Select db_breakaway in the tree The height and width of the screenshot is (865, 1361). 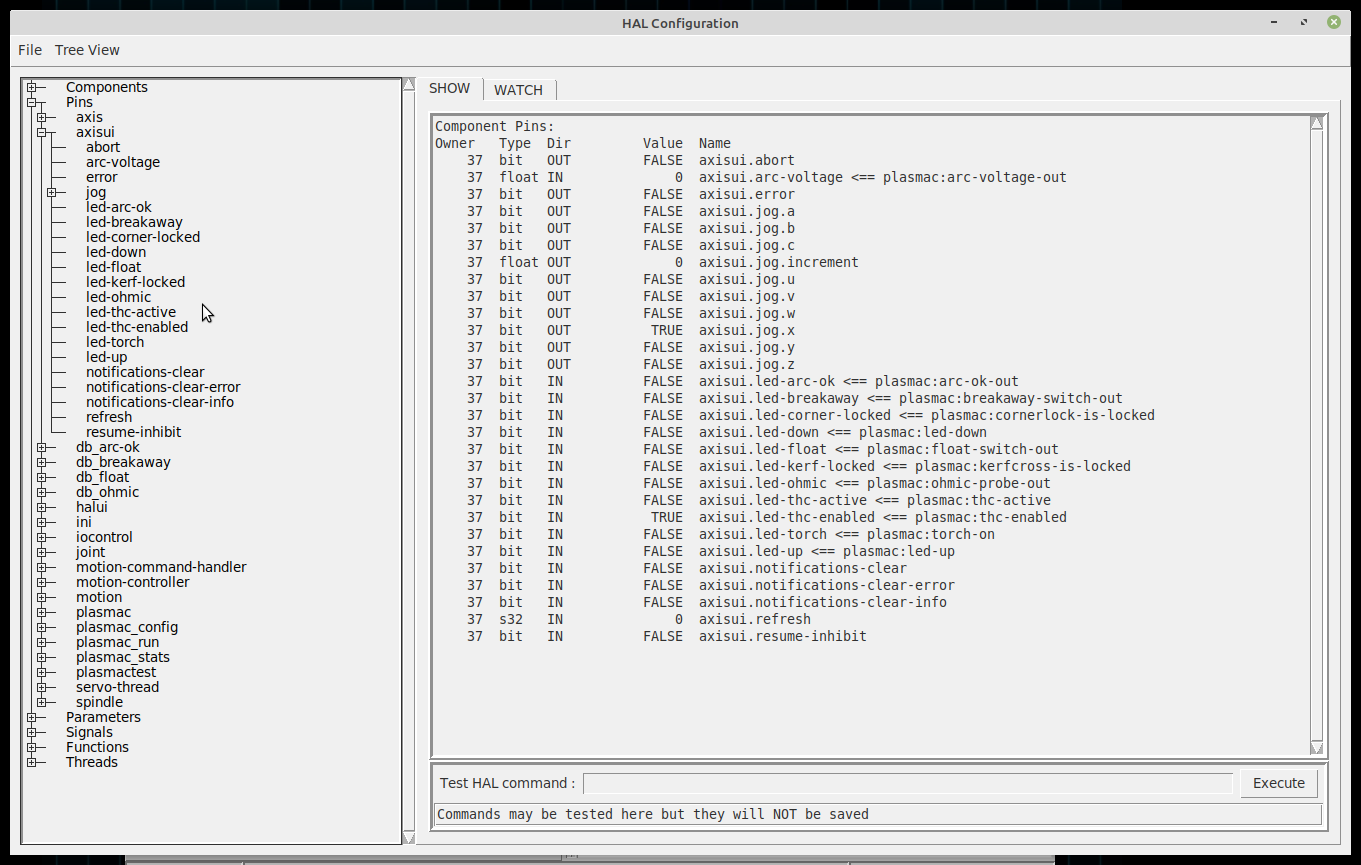coord(123,462)
